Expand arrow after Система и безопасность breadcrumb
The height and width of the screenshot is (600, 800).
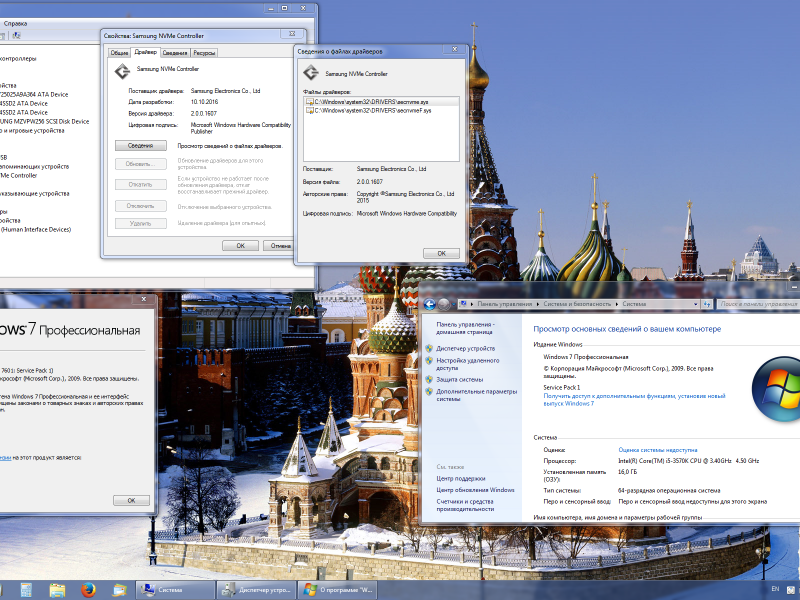(616, 304)
